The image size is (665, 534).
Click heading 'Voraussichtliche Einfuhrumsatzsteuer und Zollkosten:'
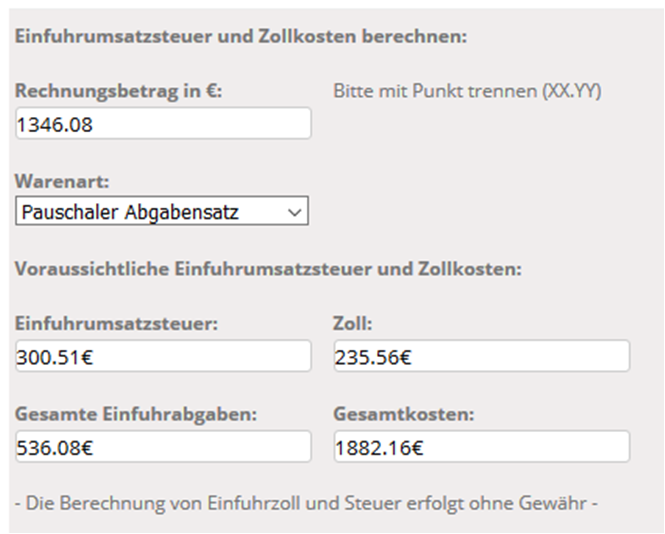tap(268, 269)
